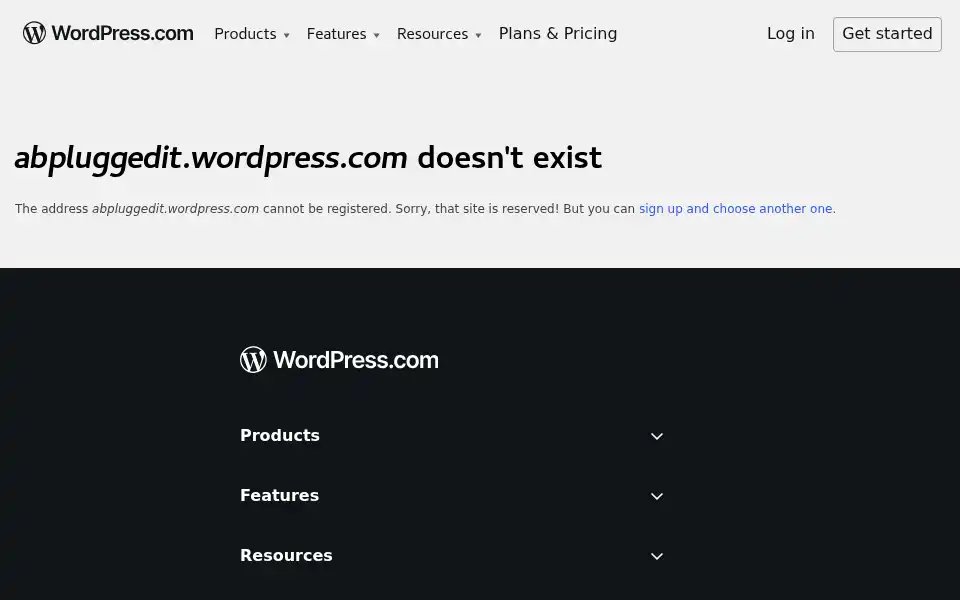
Task: Click the Log in link
Action: 790,34
